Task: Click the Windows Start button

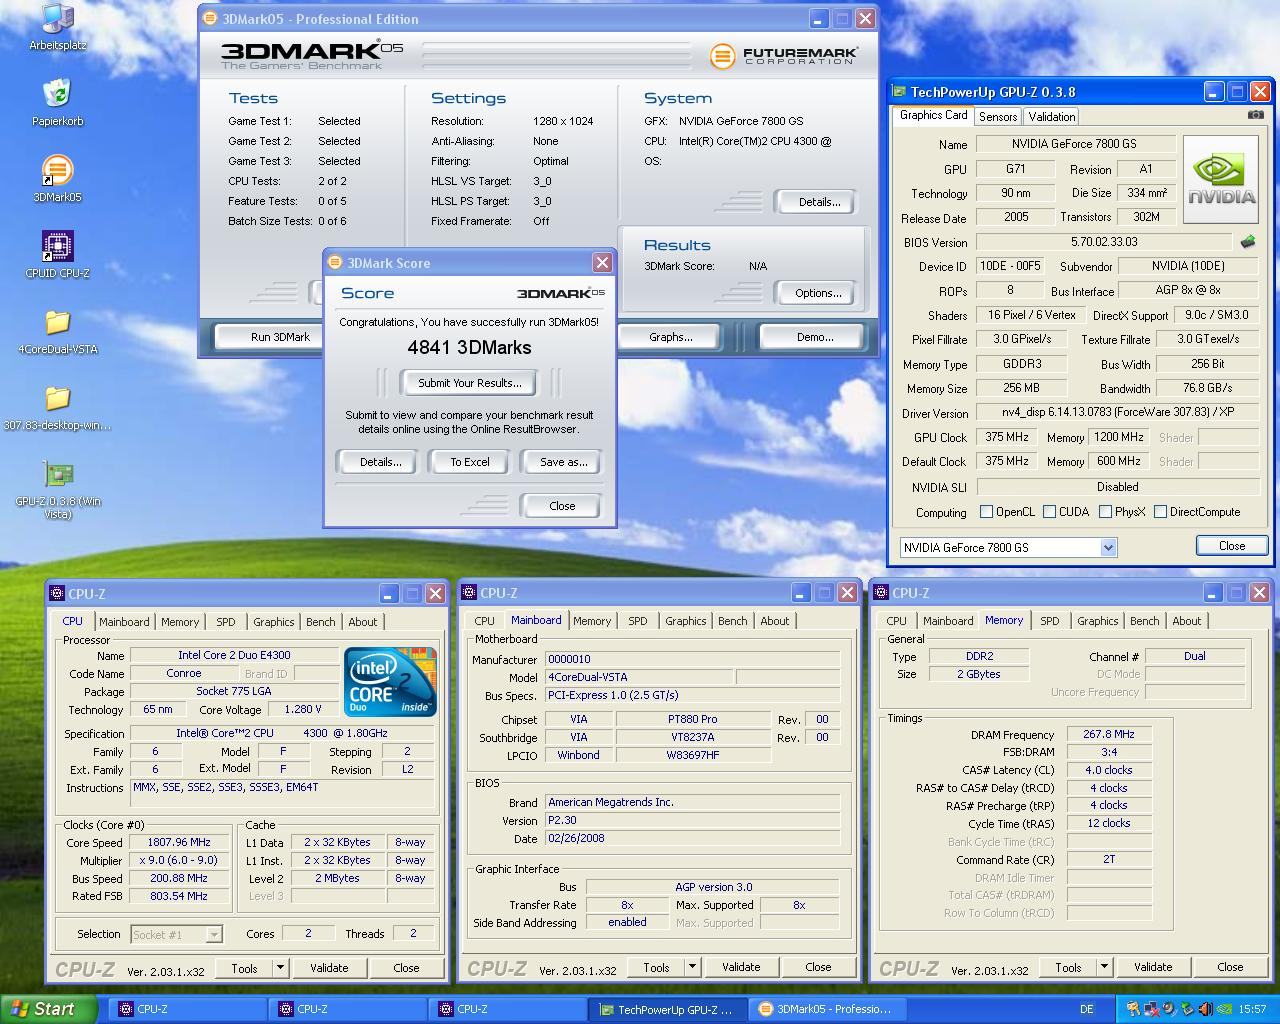Action: pos(48,1009)
